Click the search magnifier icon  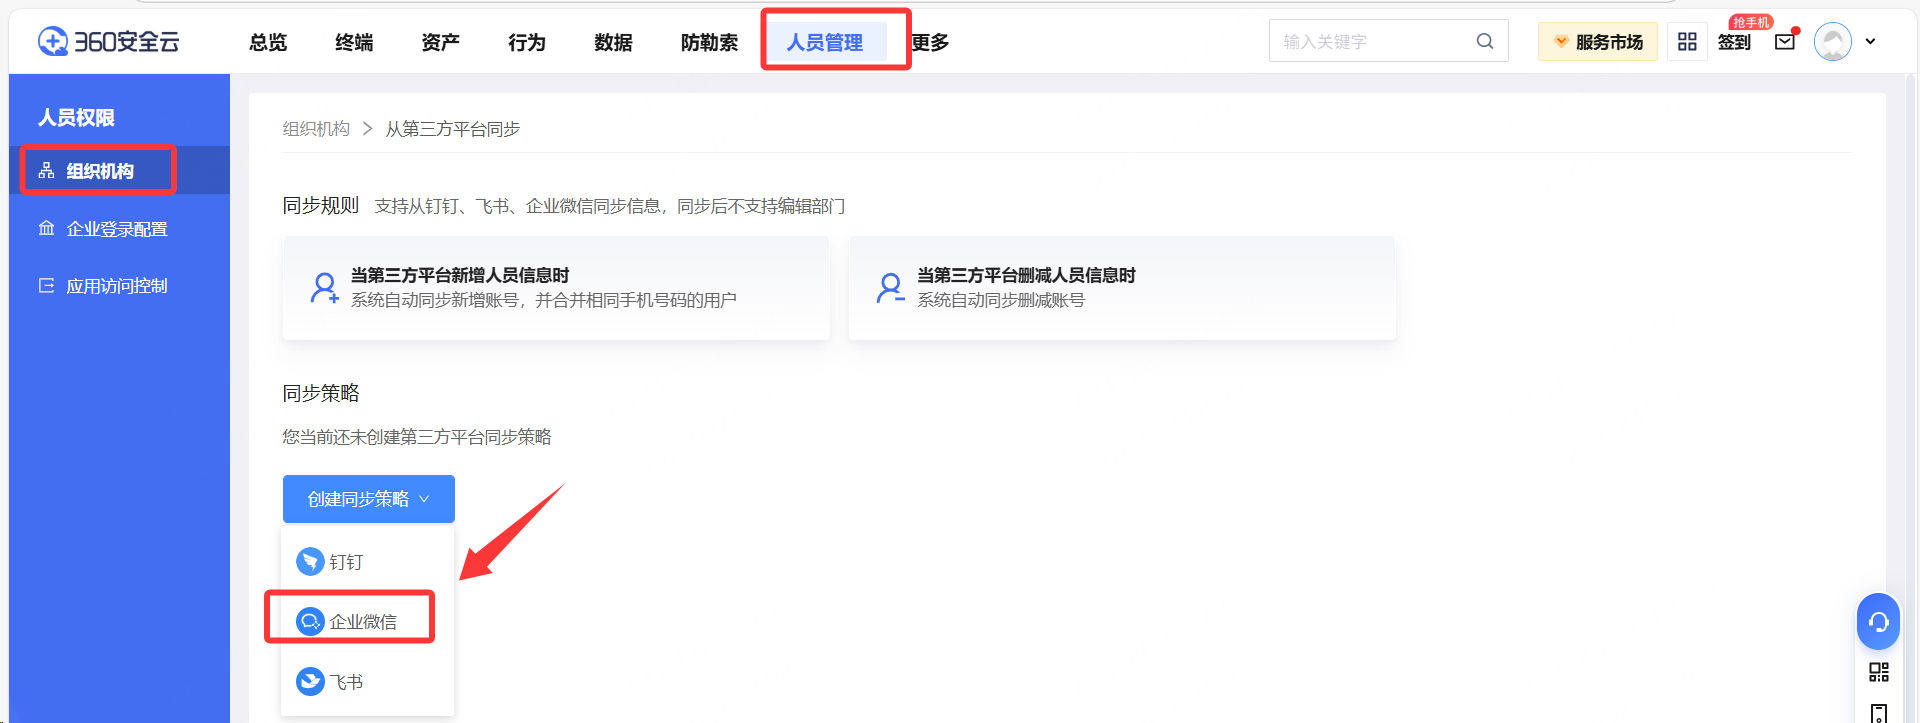coord(1485,41)
